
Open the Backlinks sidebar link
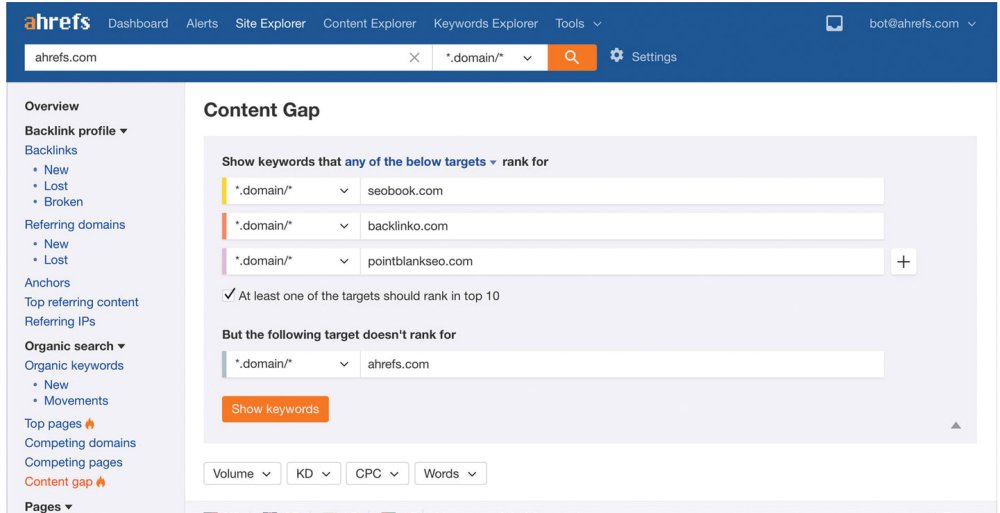point(51,150)
